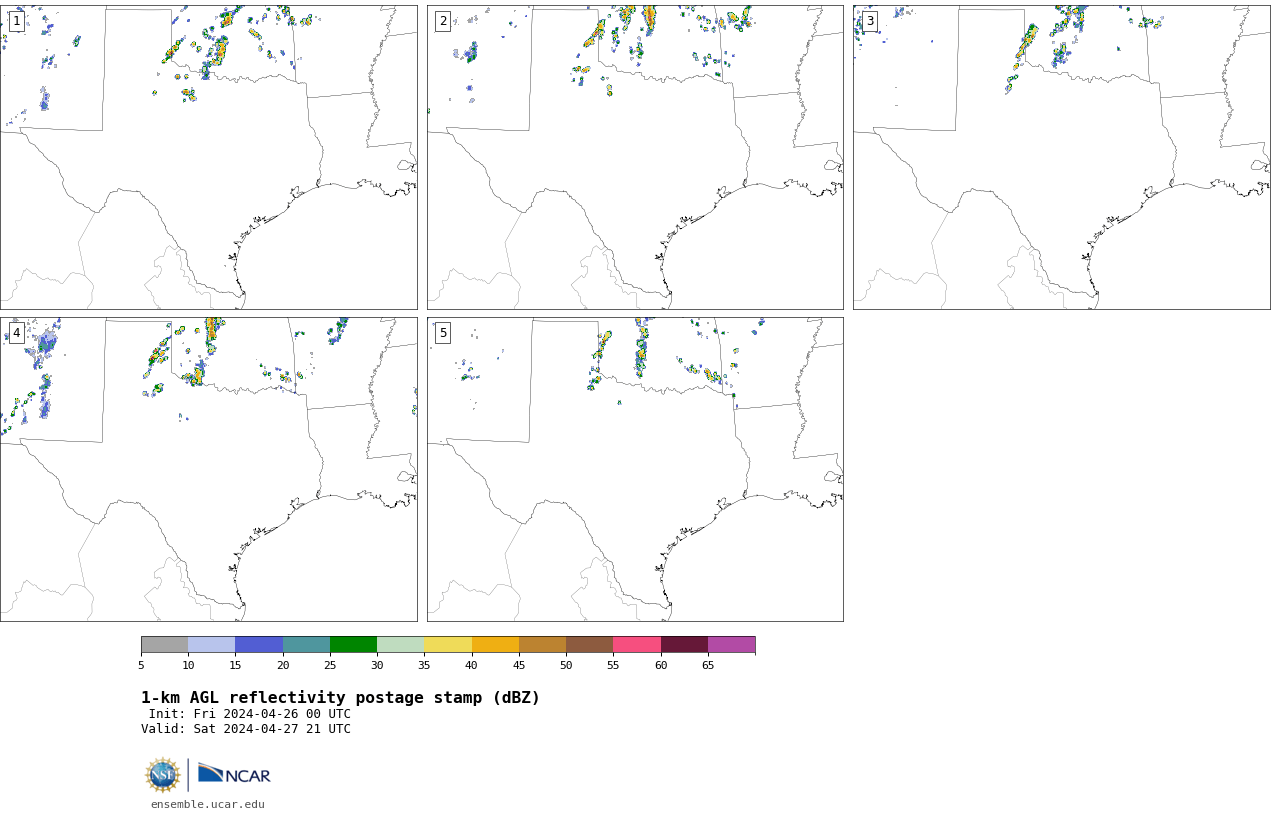The height and width of the screenshot is (815, 1280).
Task: Click colorbar tick label 50
Action: [x=566, y=665]
